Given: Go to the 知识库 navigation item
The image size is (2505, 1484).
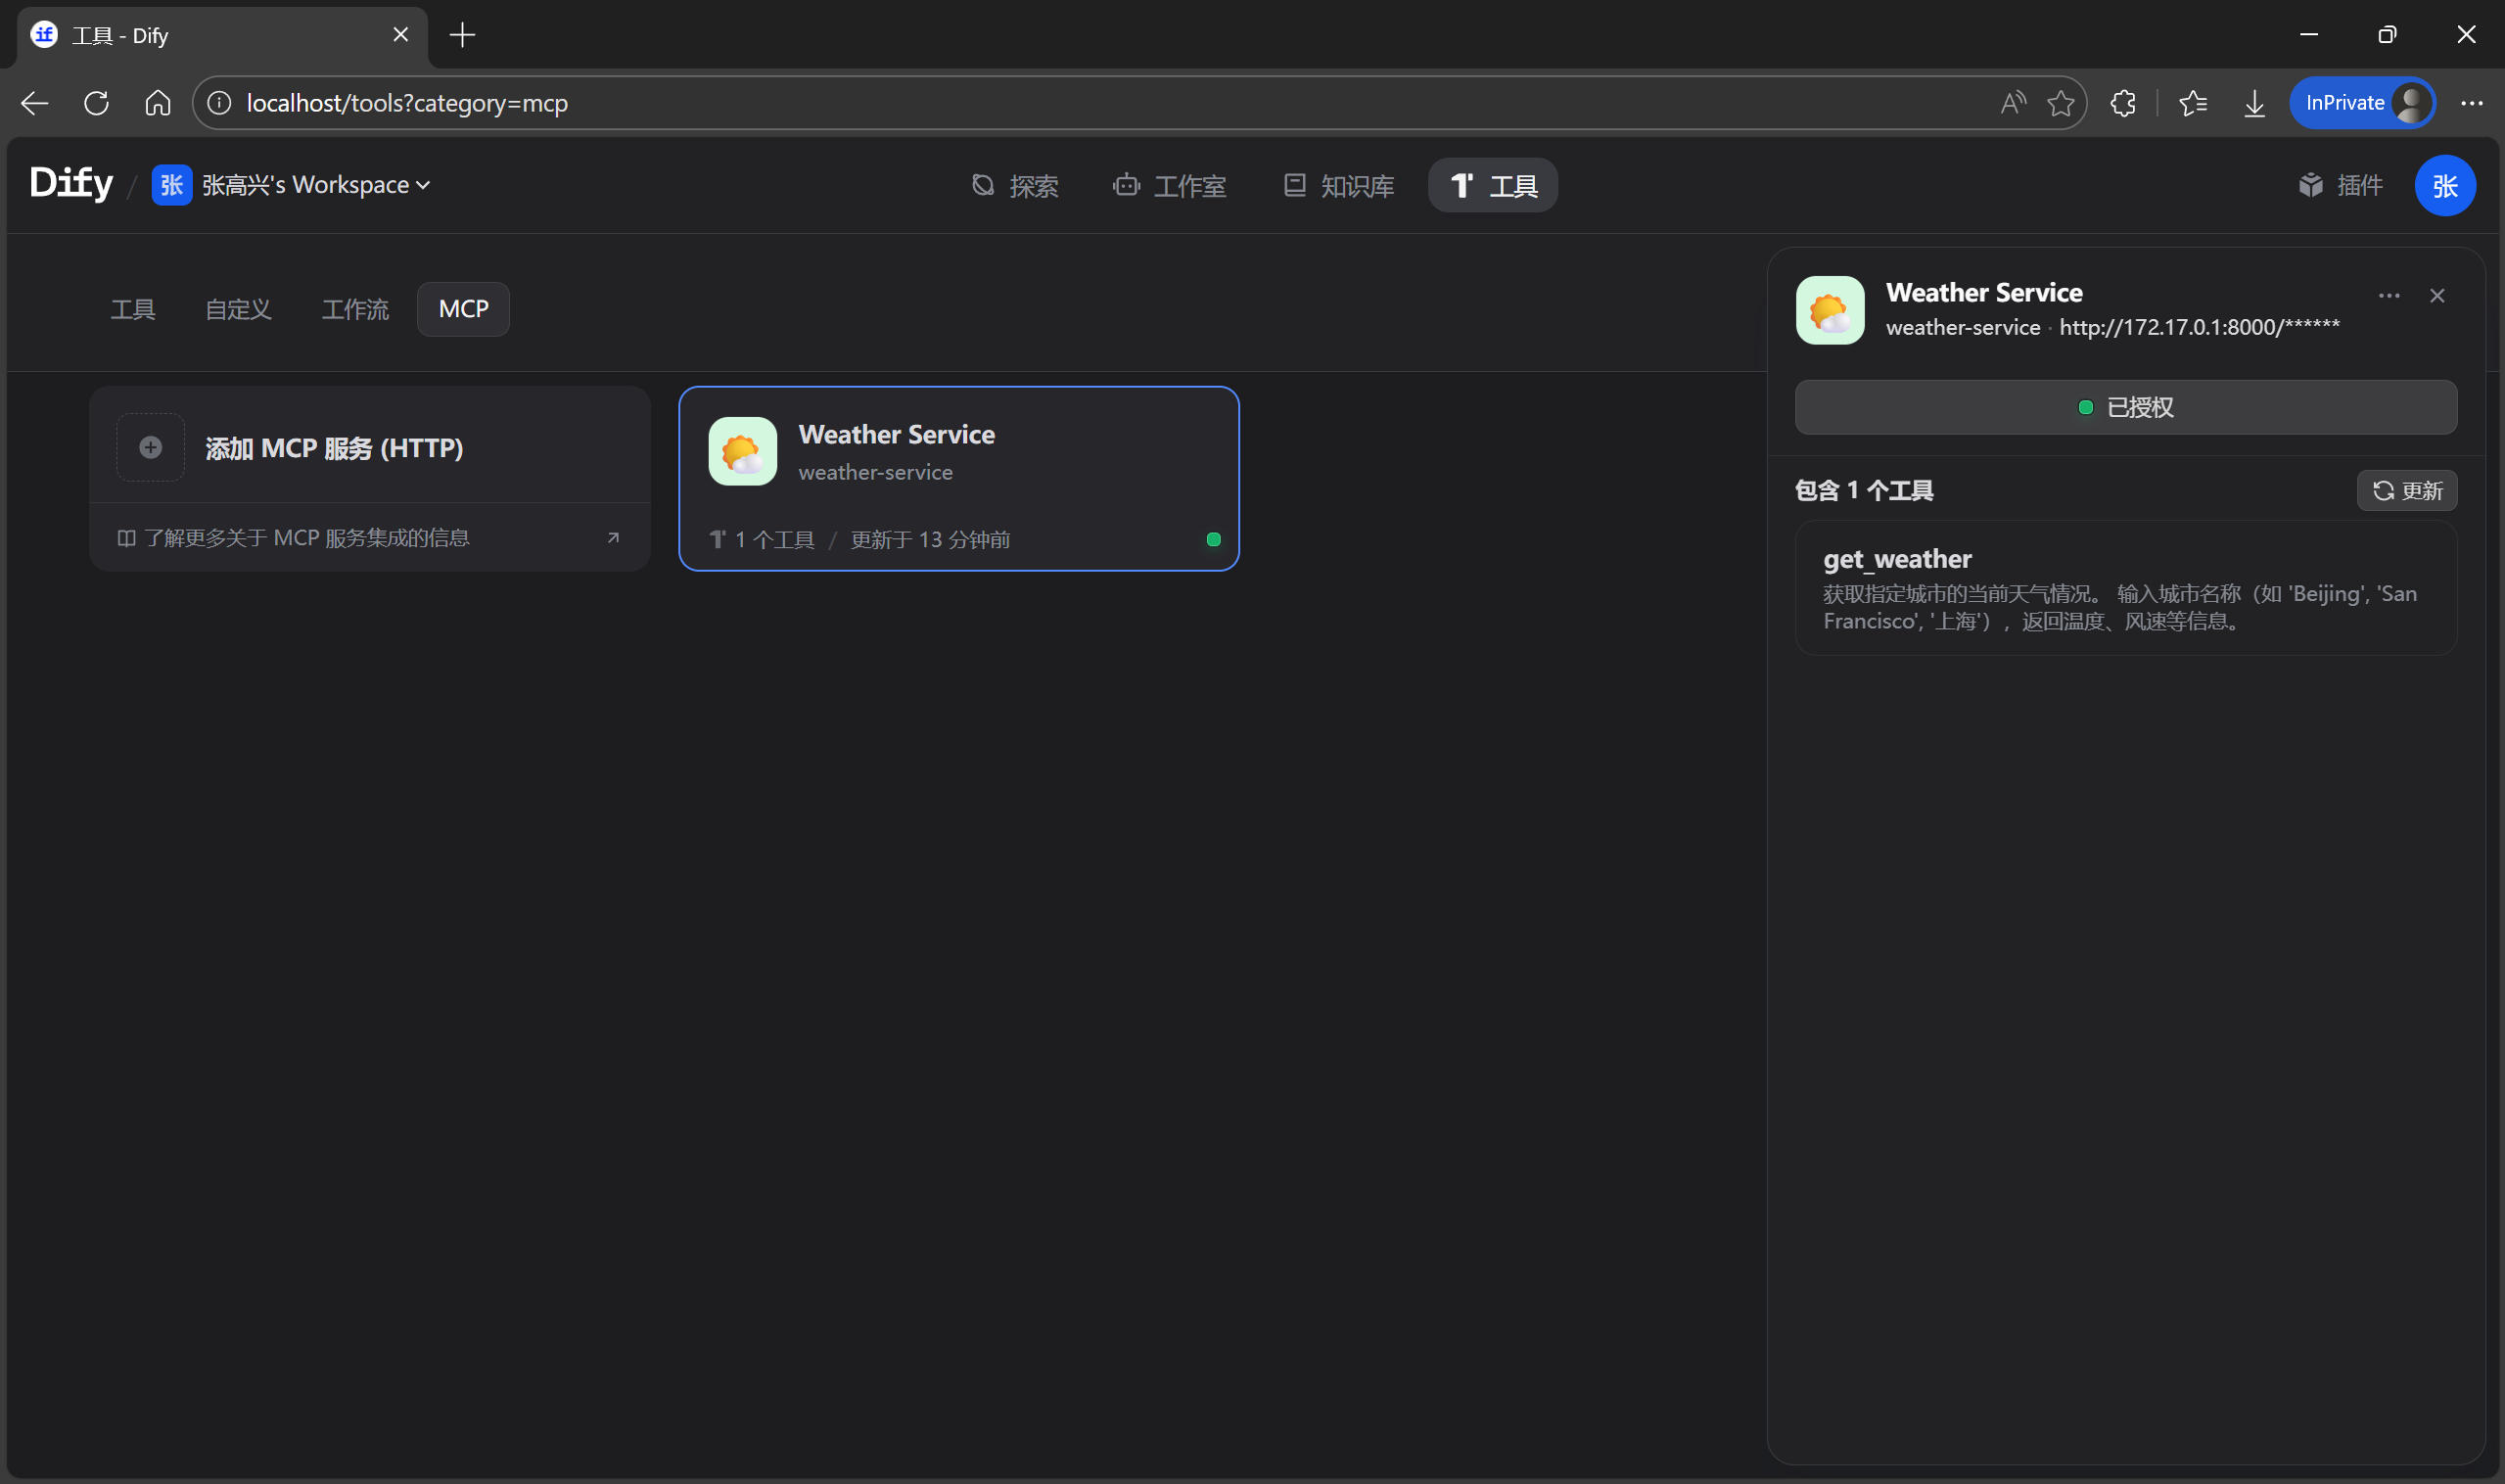Looking at the screenshot, I should pos(1338,185).
